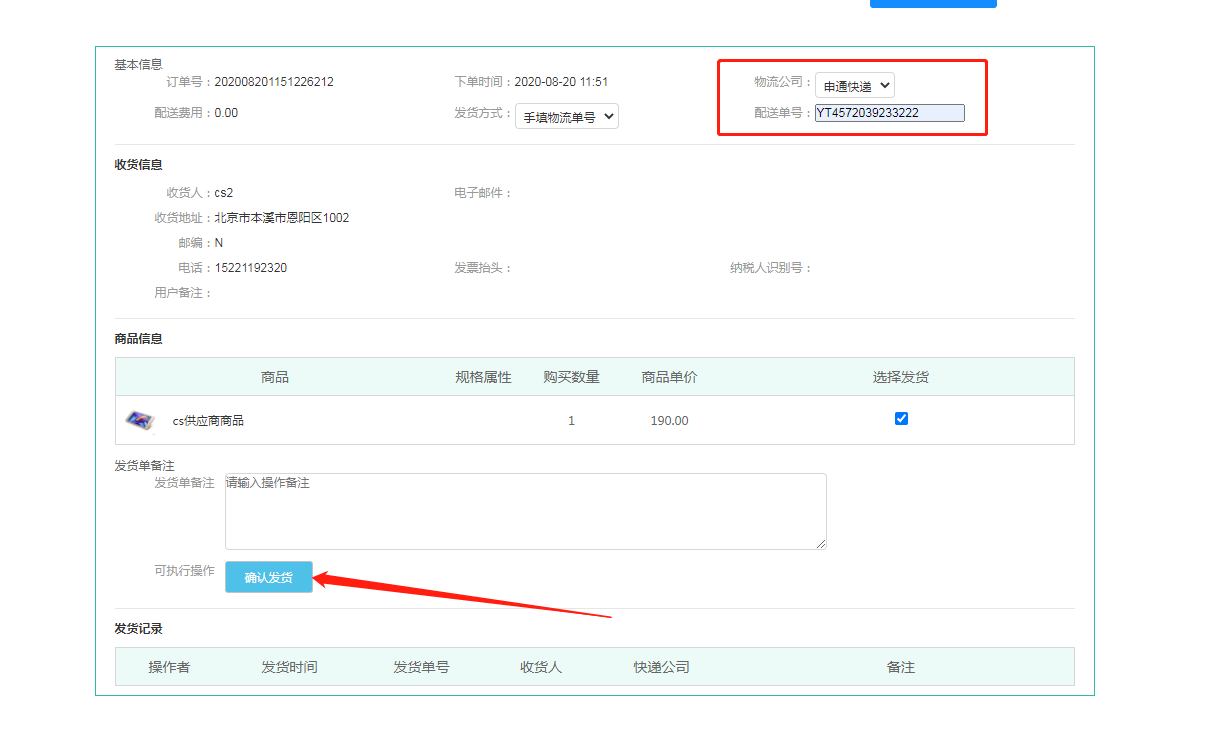The height and width of the screenshot is (739, 1214).
Task: Open the 发货方式 dropdown showing 手填物流单号
Action: pyautogui.click(x=566, y=116)
